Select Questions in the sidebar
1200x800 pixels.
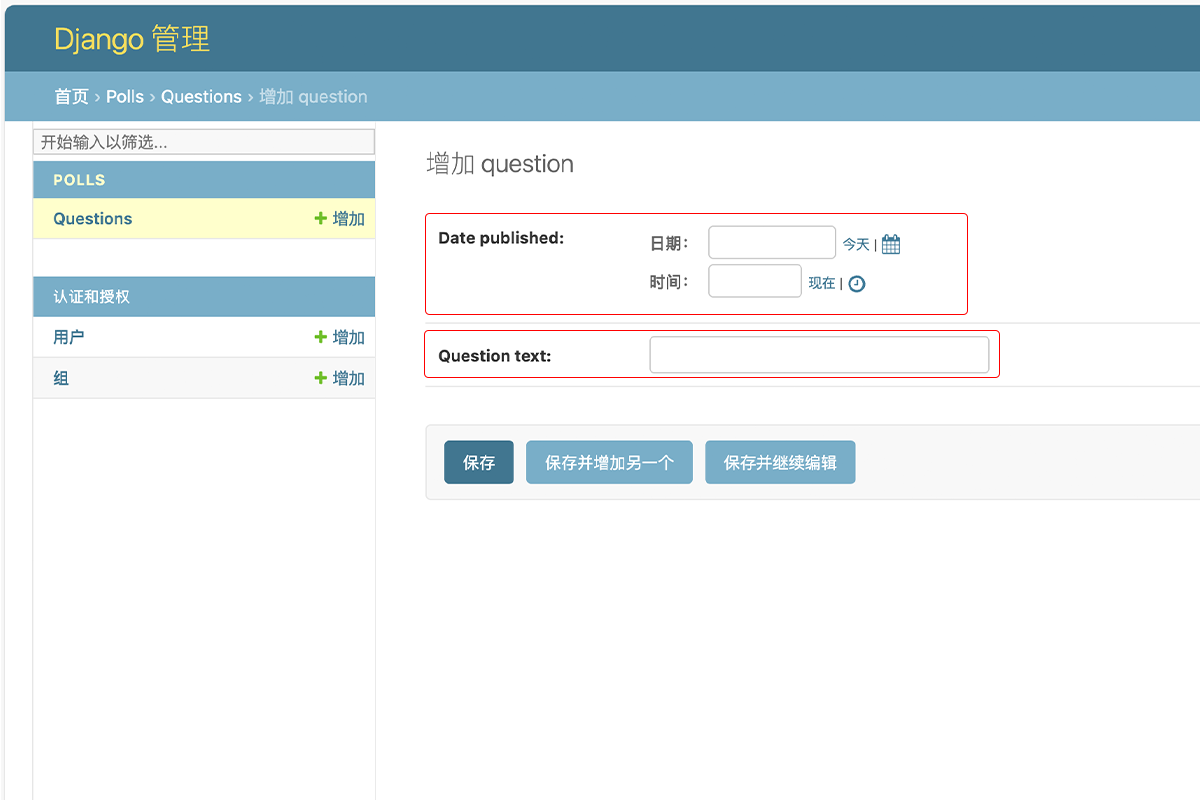(x=93, y=219)
